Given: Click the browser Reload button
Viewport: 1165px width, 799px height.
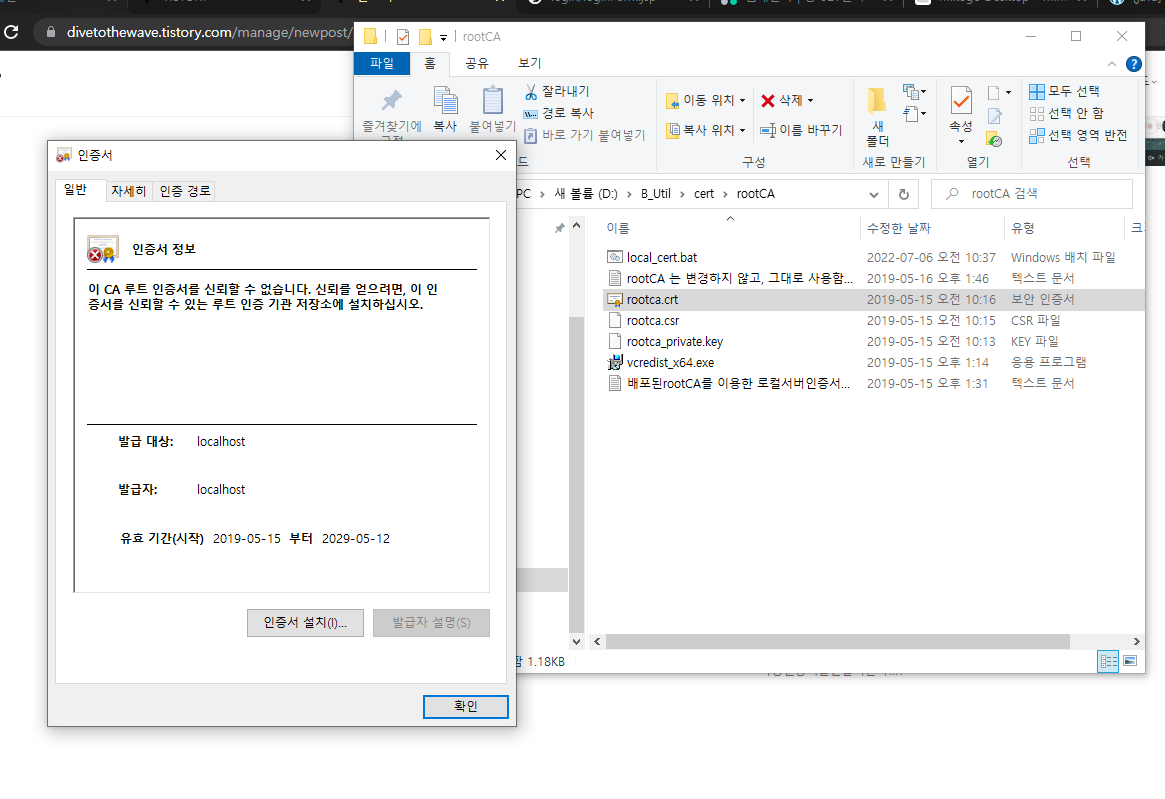Looking at the screenshot, I should click(11, 32).
